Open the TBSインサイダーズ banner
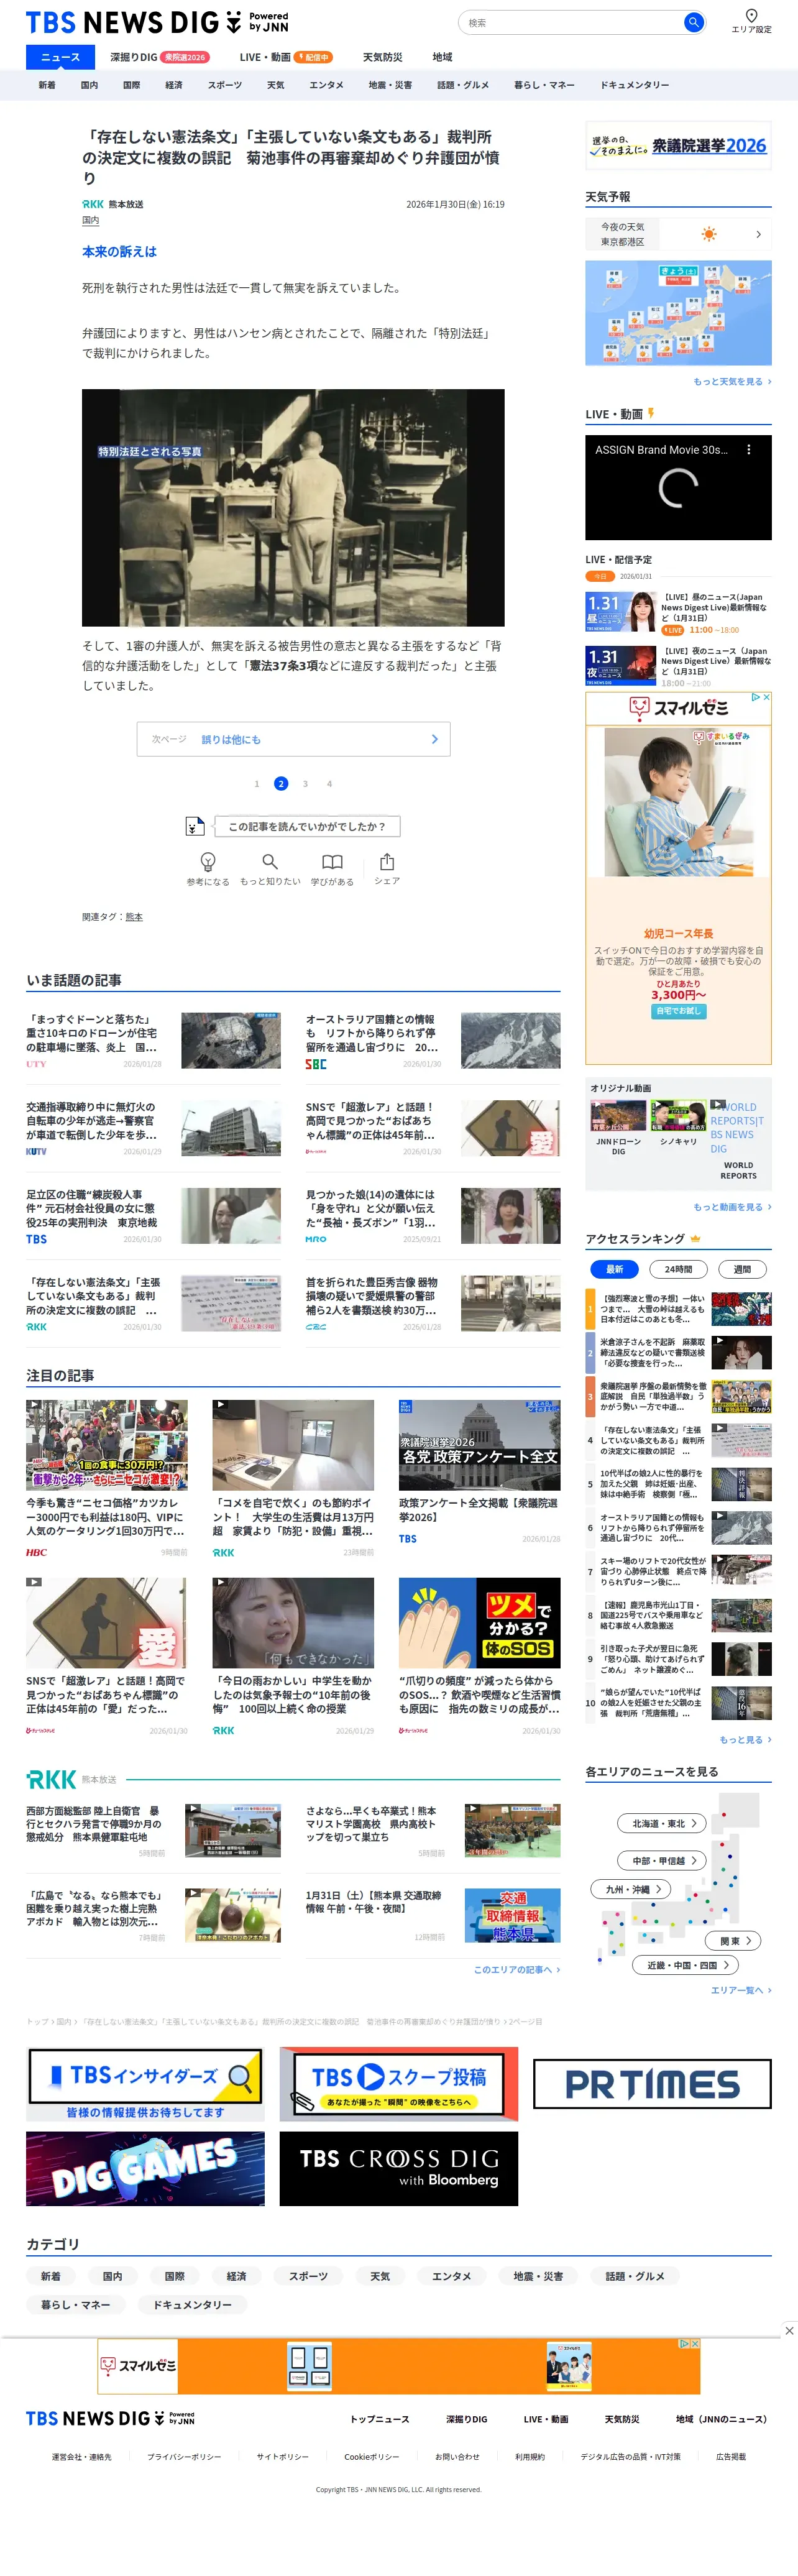The height and width of the screenshot is (2576, 798). (x=145, y=2084)
